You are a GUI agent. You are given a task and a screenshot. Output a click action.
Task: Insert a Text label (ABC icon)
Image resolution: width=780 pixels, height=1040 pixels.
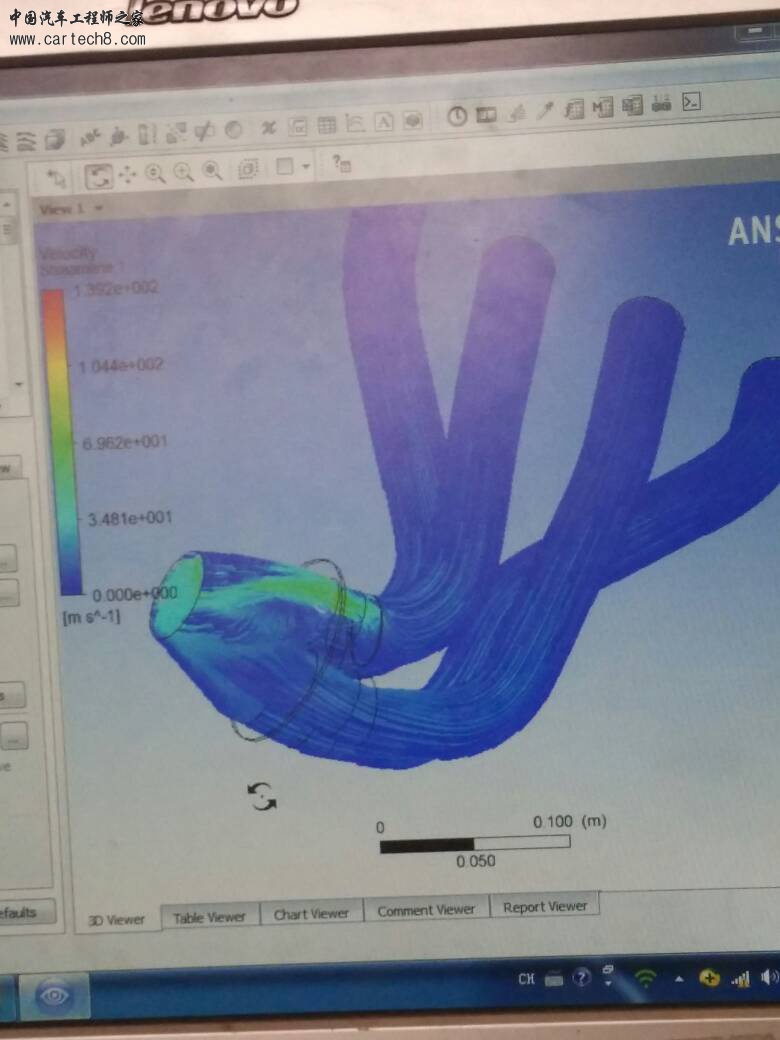91,137
